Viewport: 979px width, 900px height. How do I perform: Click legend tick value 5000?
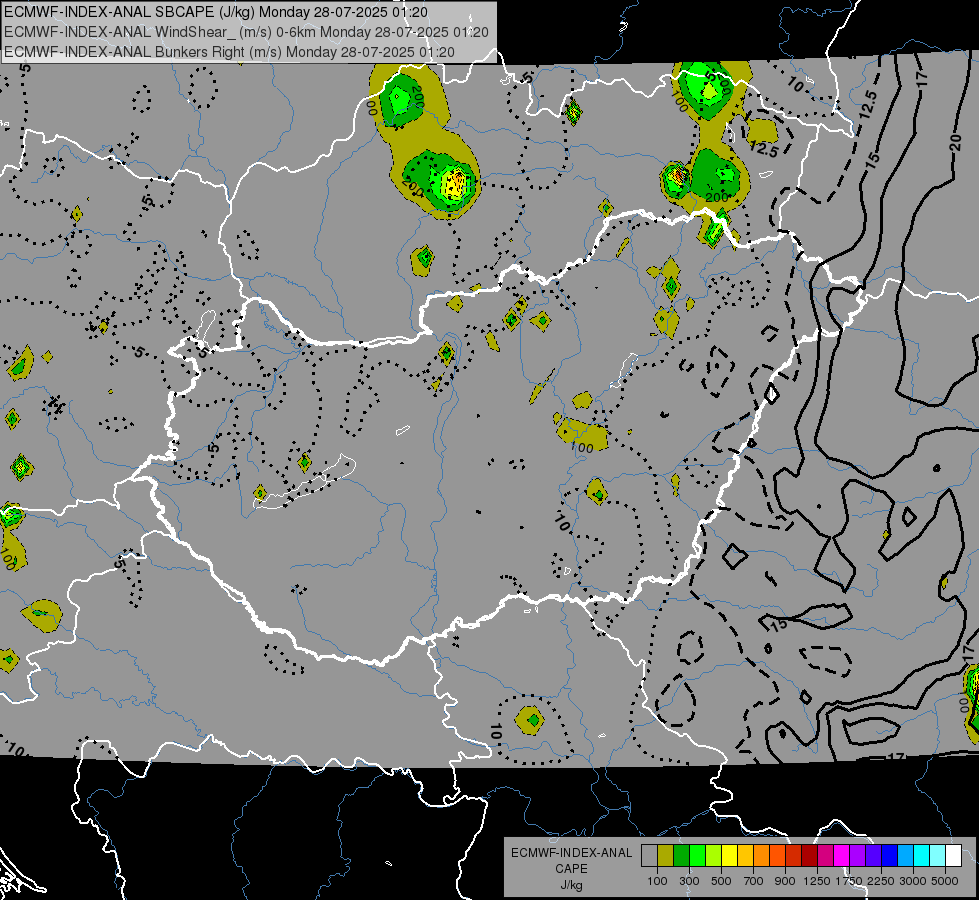coord(945,881)
